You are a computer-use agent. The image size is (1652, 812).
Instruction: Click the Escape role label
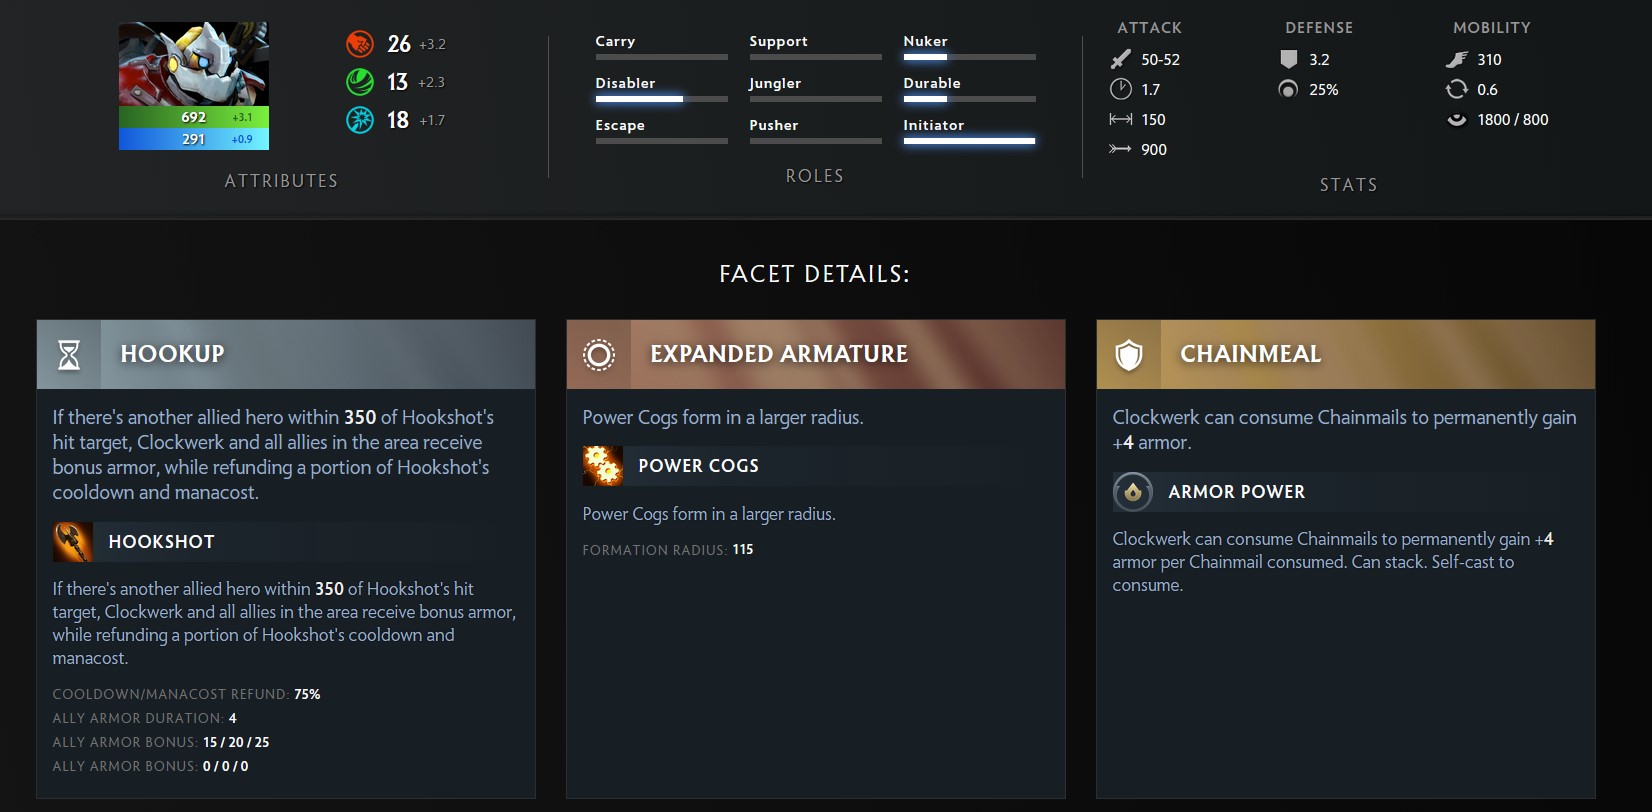click(x=620, y=125)
